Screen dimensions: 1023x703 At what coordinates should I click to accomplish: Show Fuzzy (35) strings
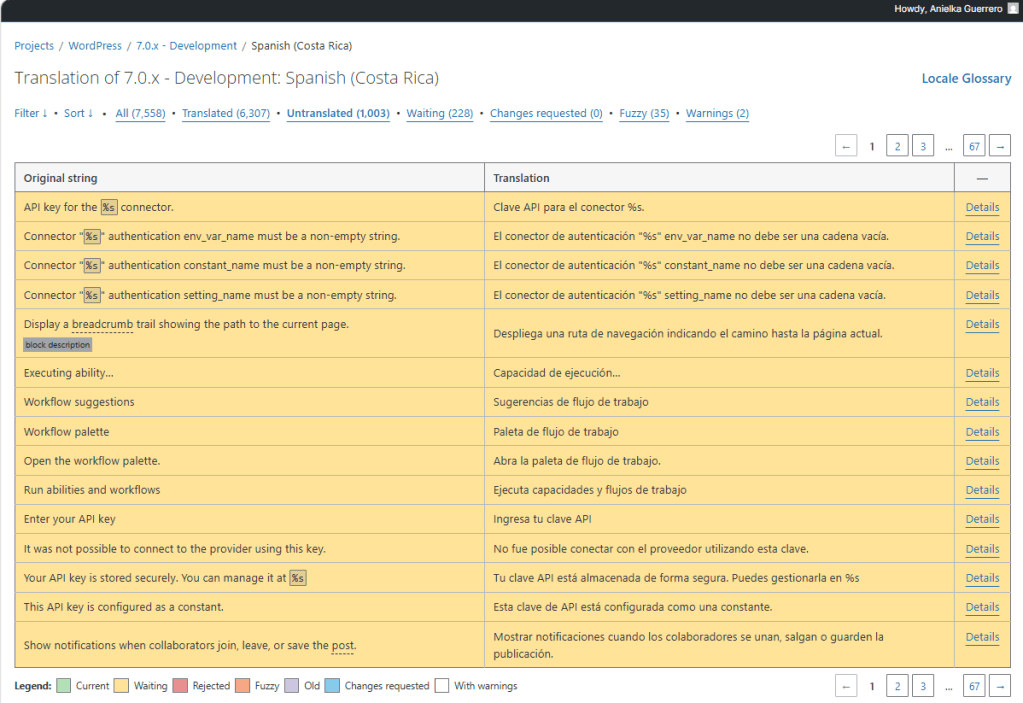pos(644,114)
